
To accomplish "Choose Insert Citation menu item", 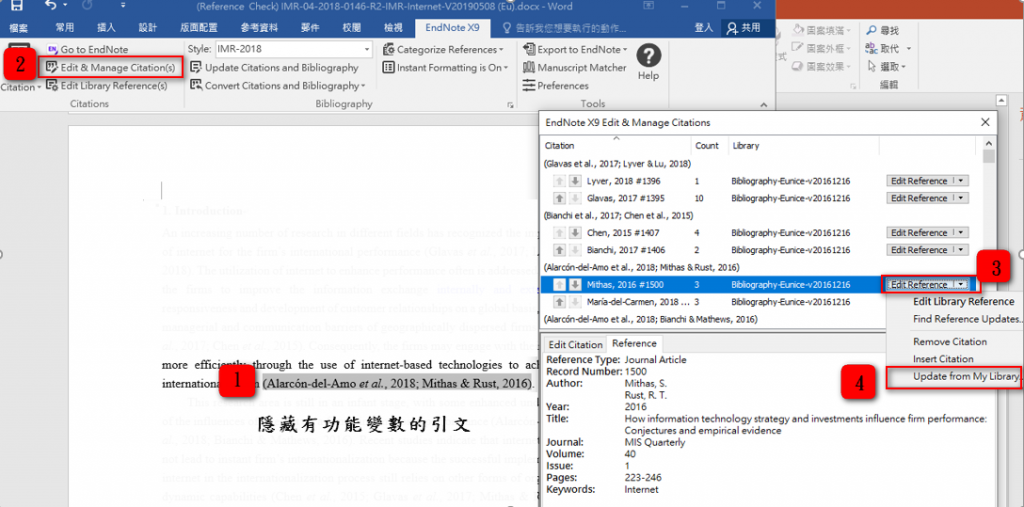I will tap(943, 359).
